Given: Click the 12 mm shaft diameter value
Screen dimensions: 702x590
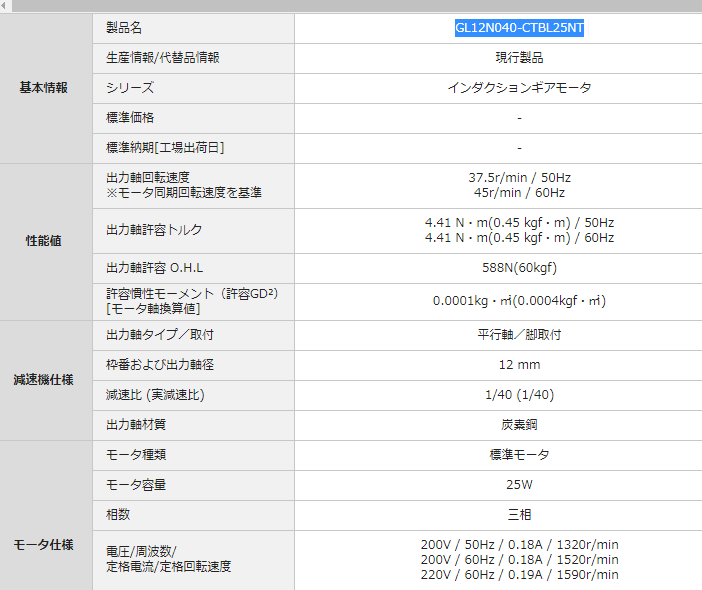Looking at the screenshot, I should click(519, 365).
